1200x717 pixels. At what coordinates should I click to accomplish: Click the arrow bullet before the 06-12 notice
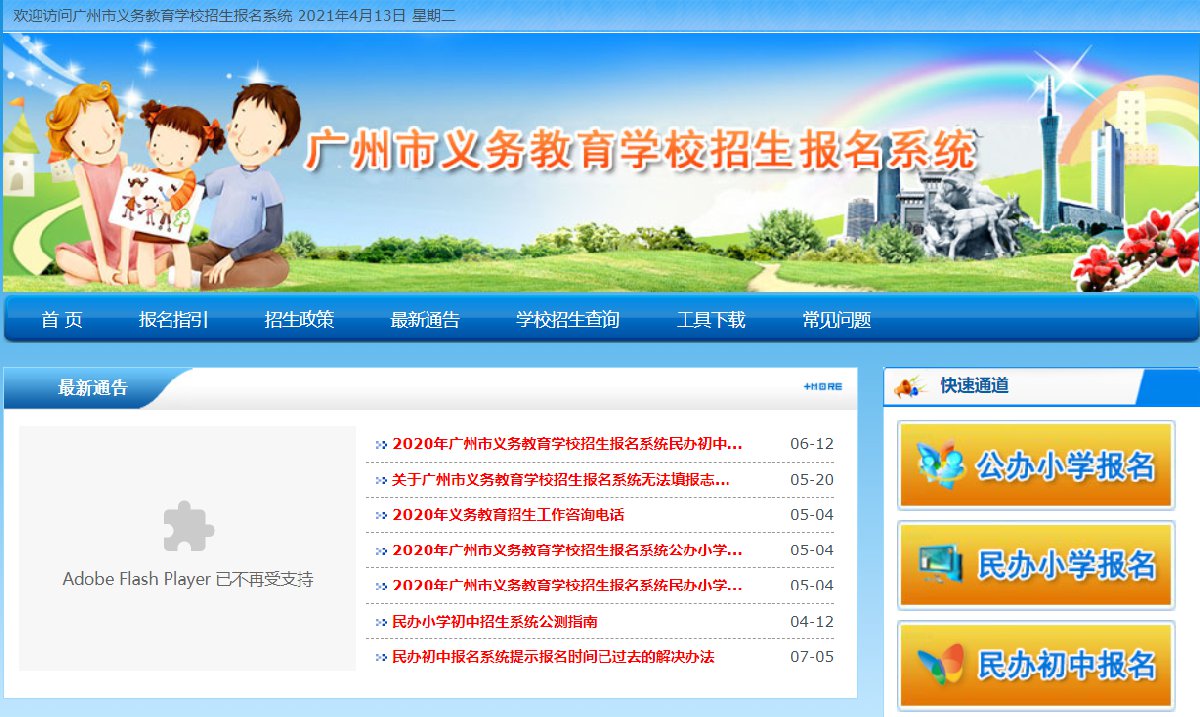pos(381,445)
